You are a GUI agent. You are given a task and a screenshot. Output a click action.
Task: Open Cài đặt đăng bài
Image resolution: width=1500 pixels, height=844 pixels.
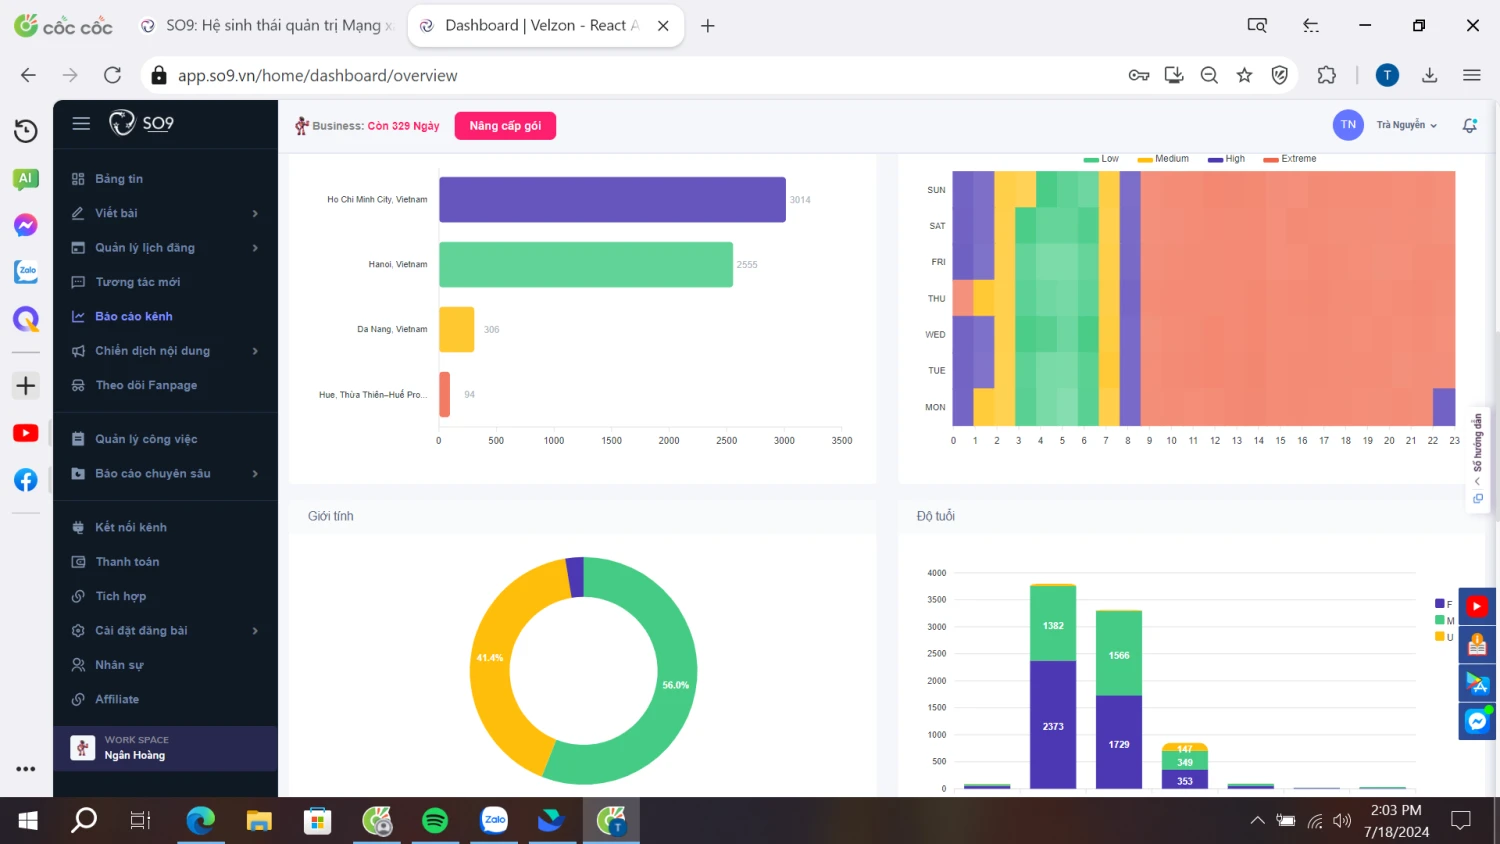click(x=141, y=631)
